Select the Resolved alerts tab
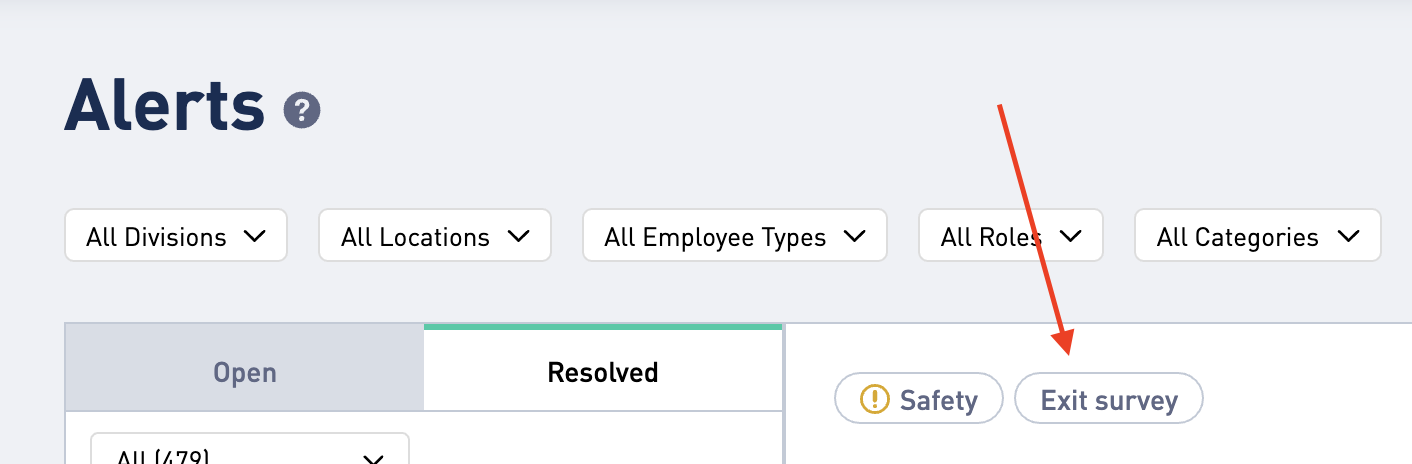This screenshot has height=464, width=1412. (603, 370)
